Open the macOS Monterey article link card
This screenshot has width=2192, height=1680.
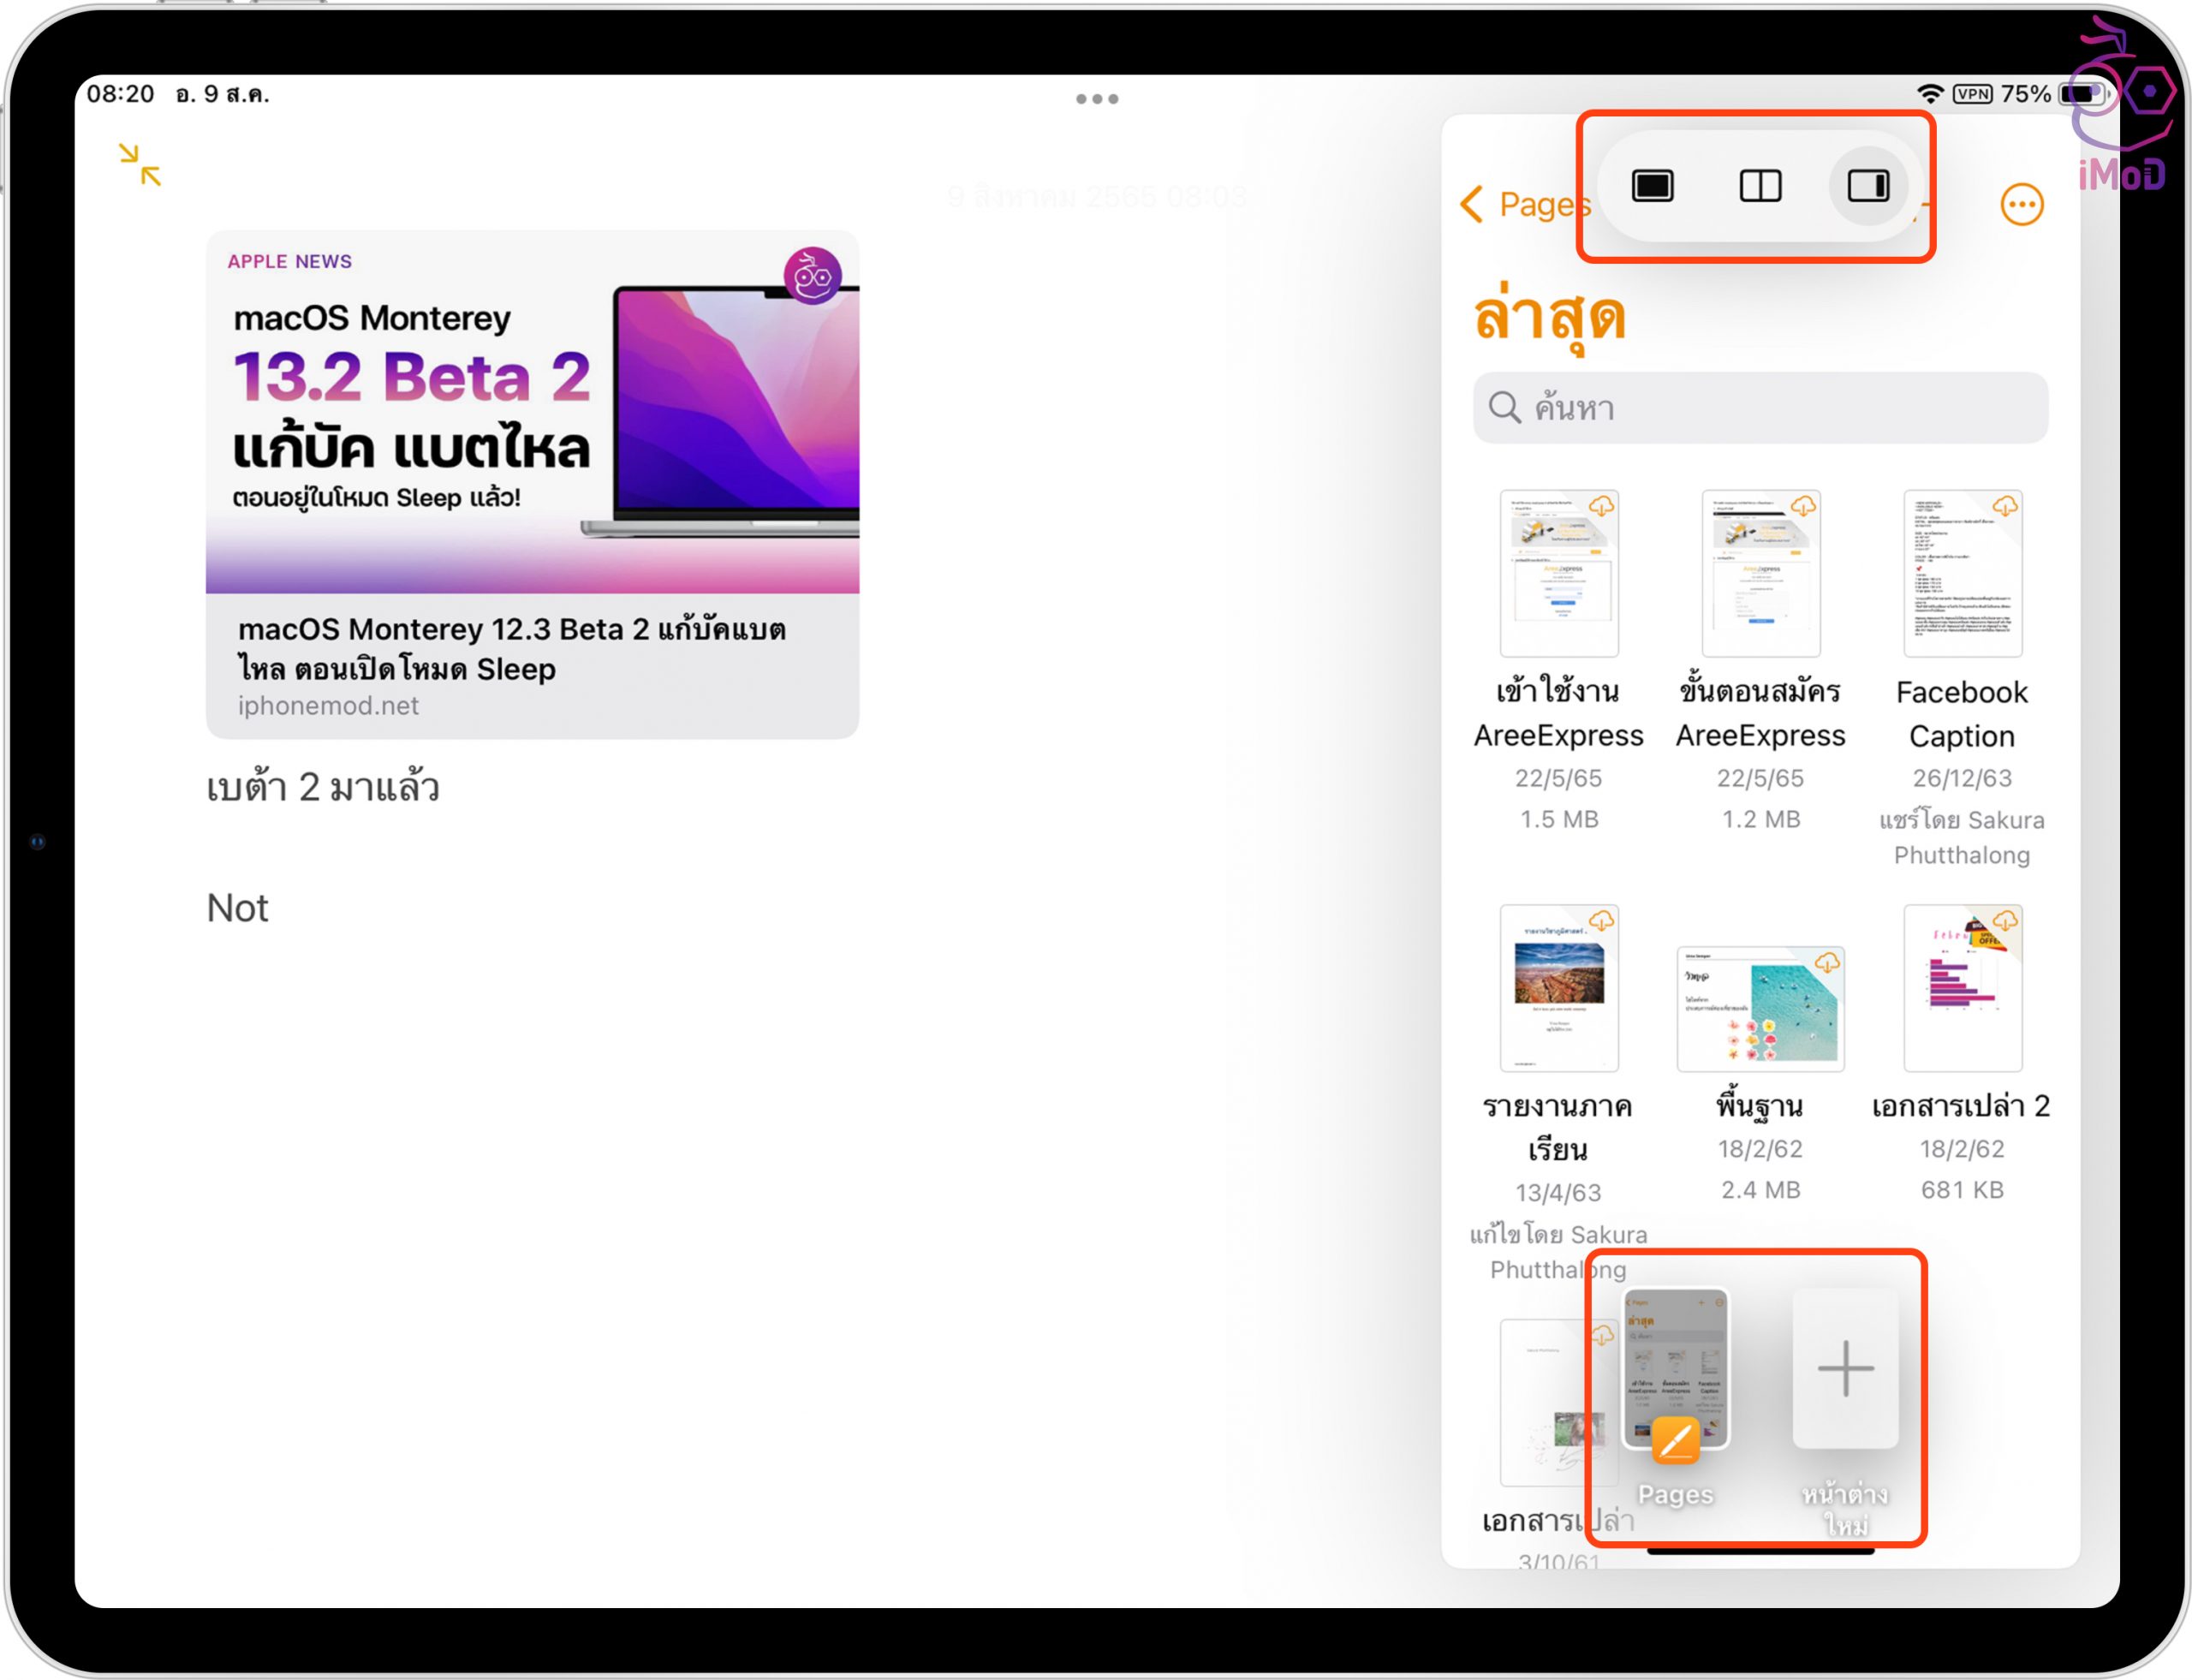(x=532, y=485)
